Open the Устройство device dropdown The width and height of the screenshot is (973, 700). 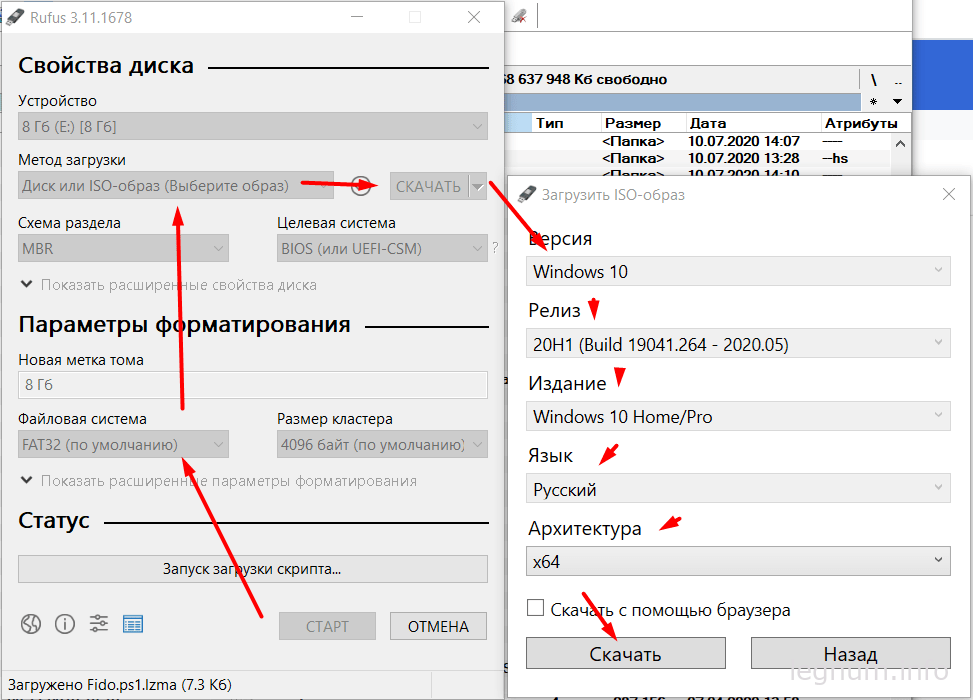click(253, 126)
